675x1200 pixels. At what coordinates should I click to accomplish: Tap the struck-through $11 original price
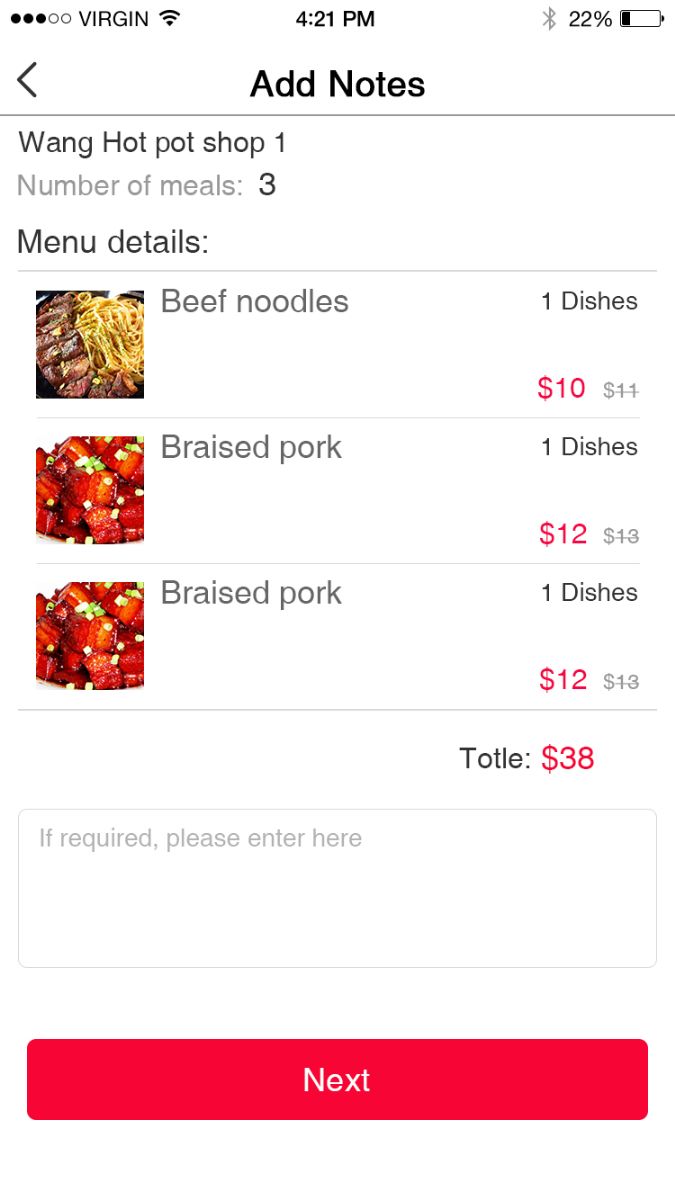click(x=621, y=390)
